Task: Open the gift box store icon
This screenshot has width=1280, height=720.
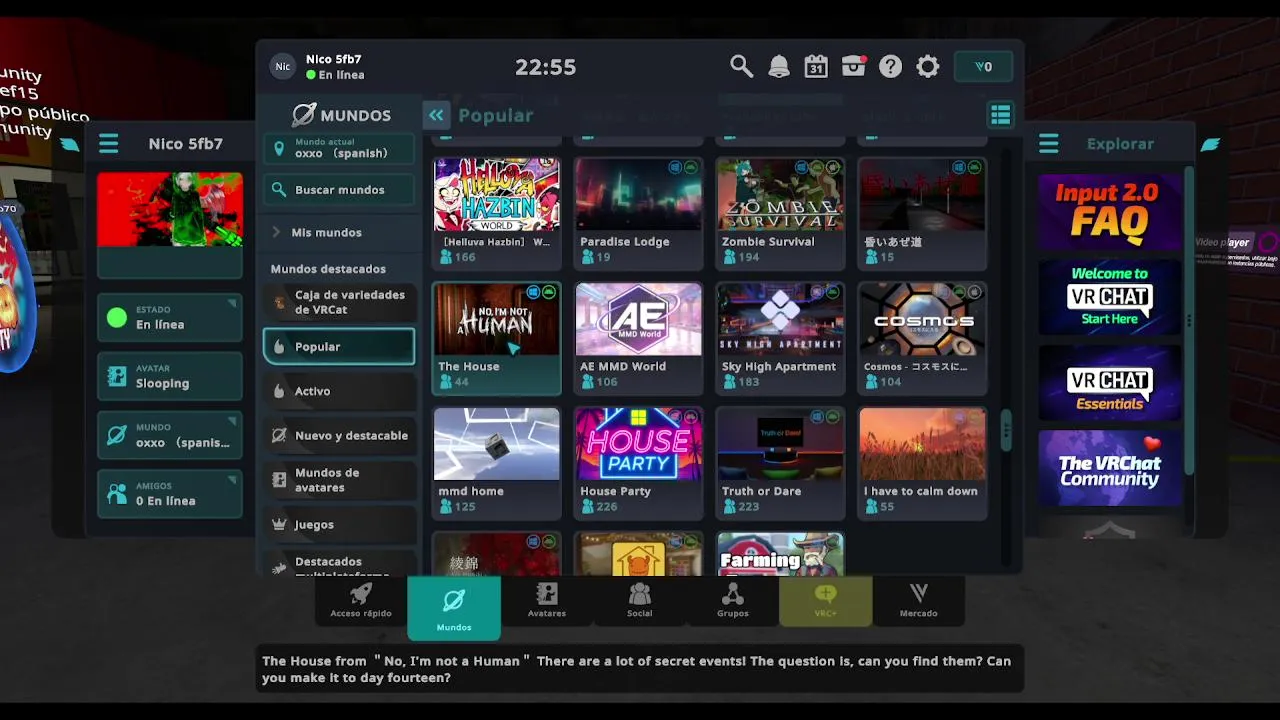Action: pyautogui.click(x=853, y=67)
